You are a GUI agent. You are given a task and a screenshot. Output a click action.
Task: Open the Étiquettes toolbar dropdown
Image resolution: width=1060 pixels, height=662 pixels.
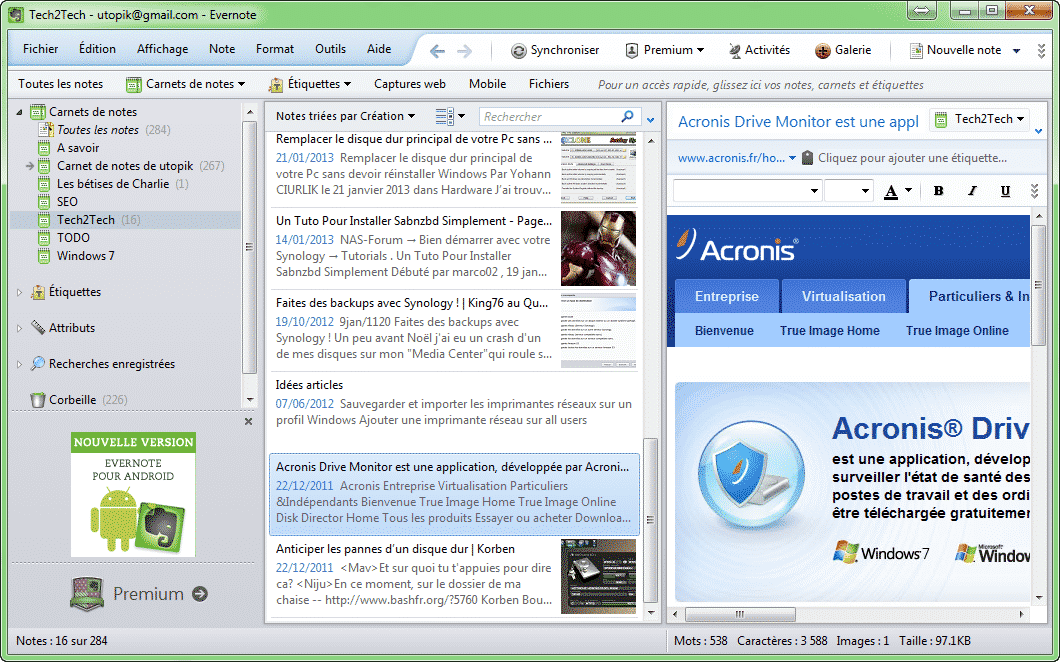(310, 84)
